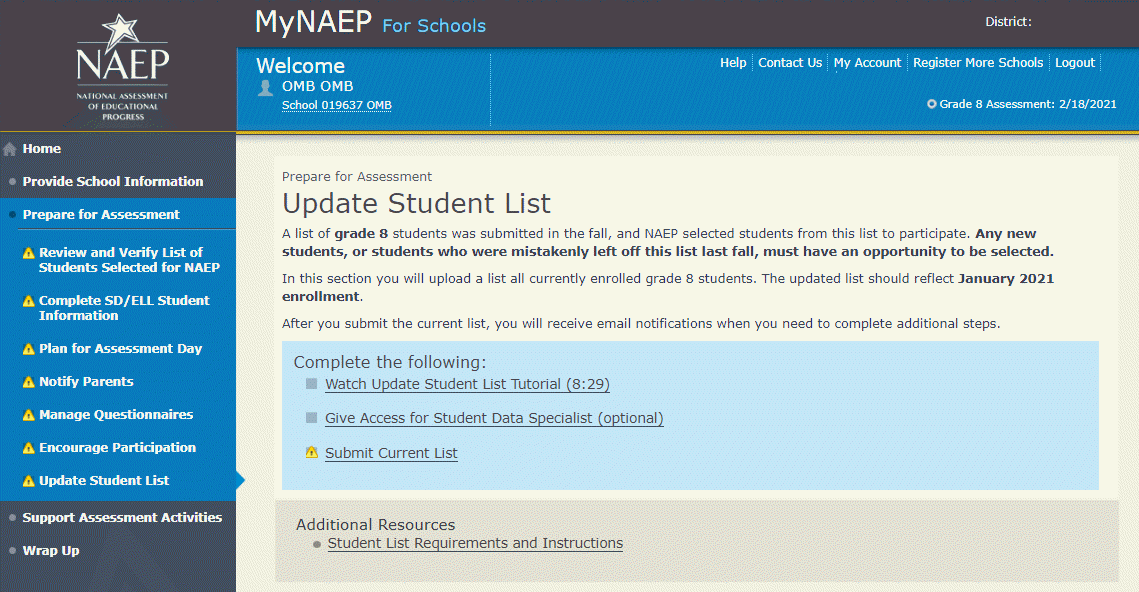The image size is (1139, 592).
Task: Click the Register More Schools link
Action: click(x=978, y=62)
